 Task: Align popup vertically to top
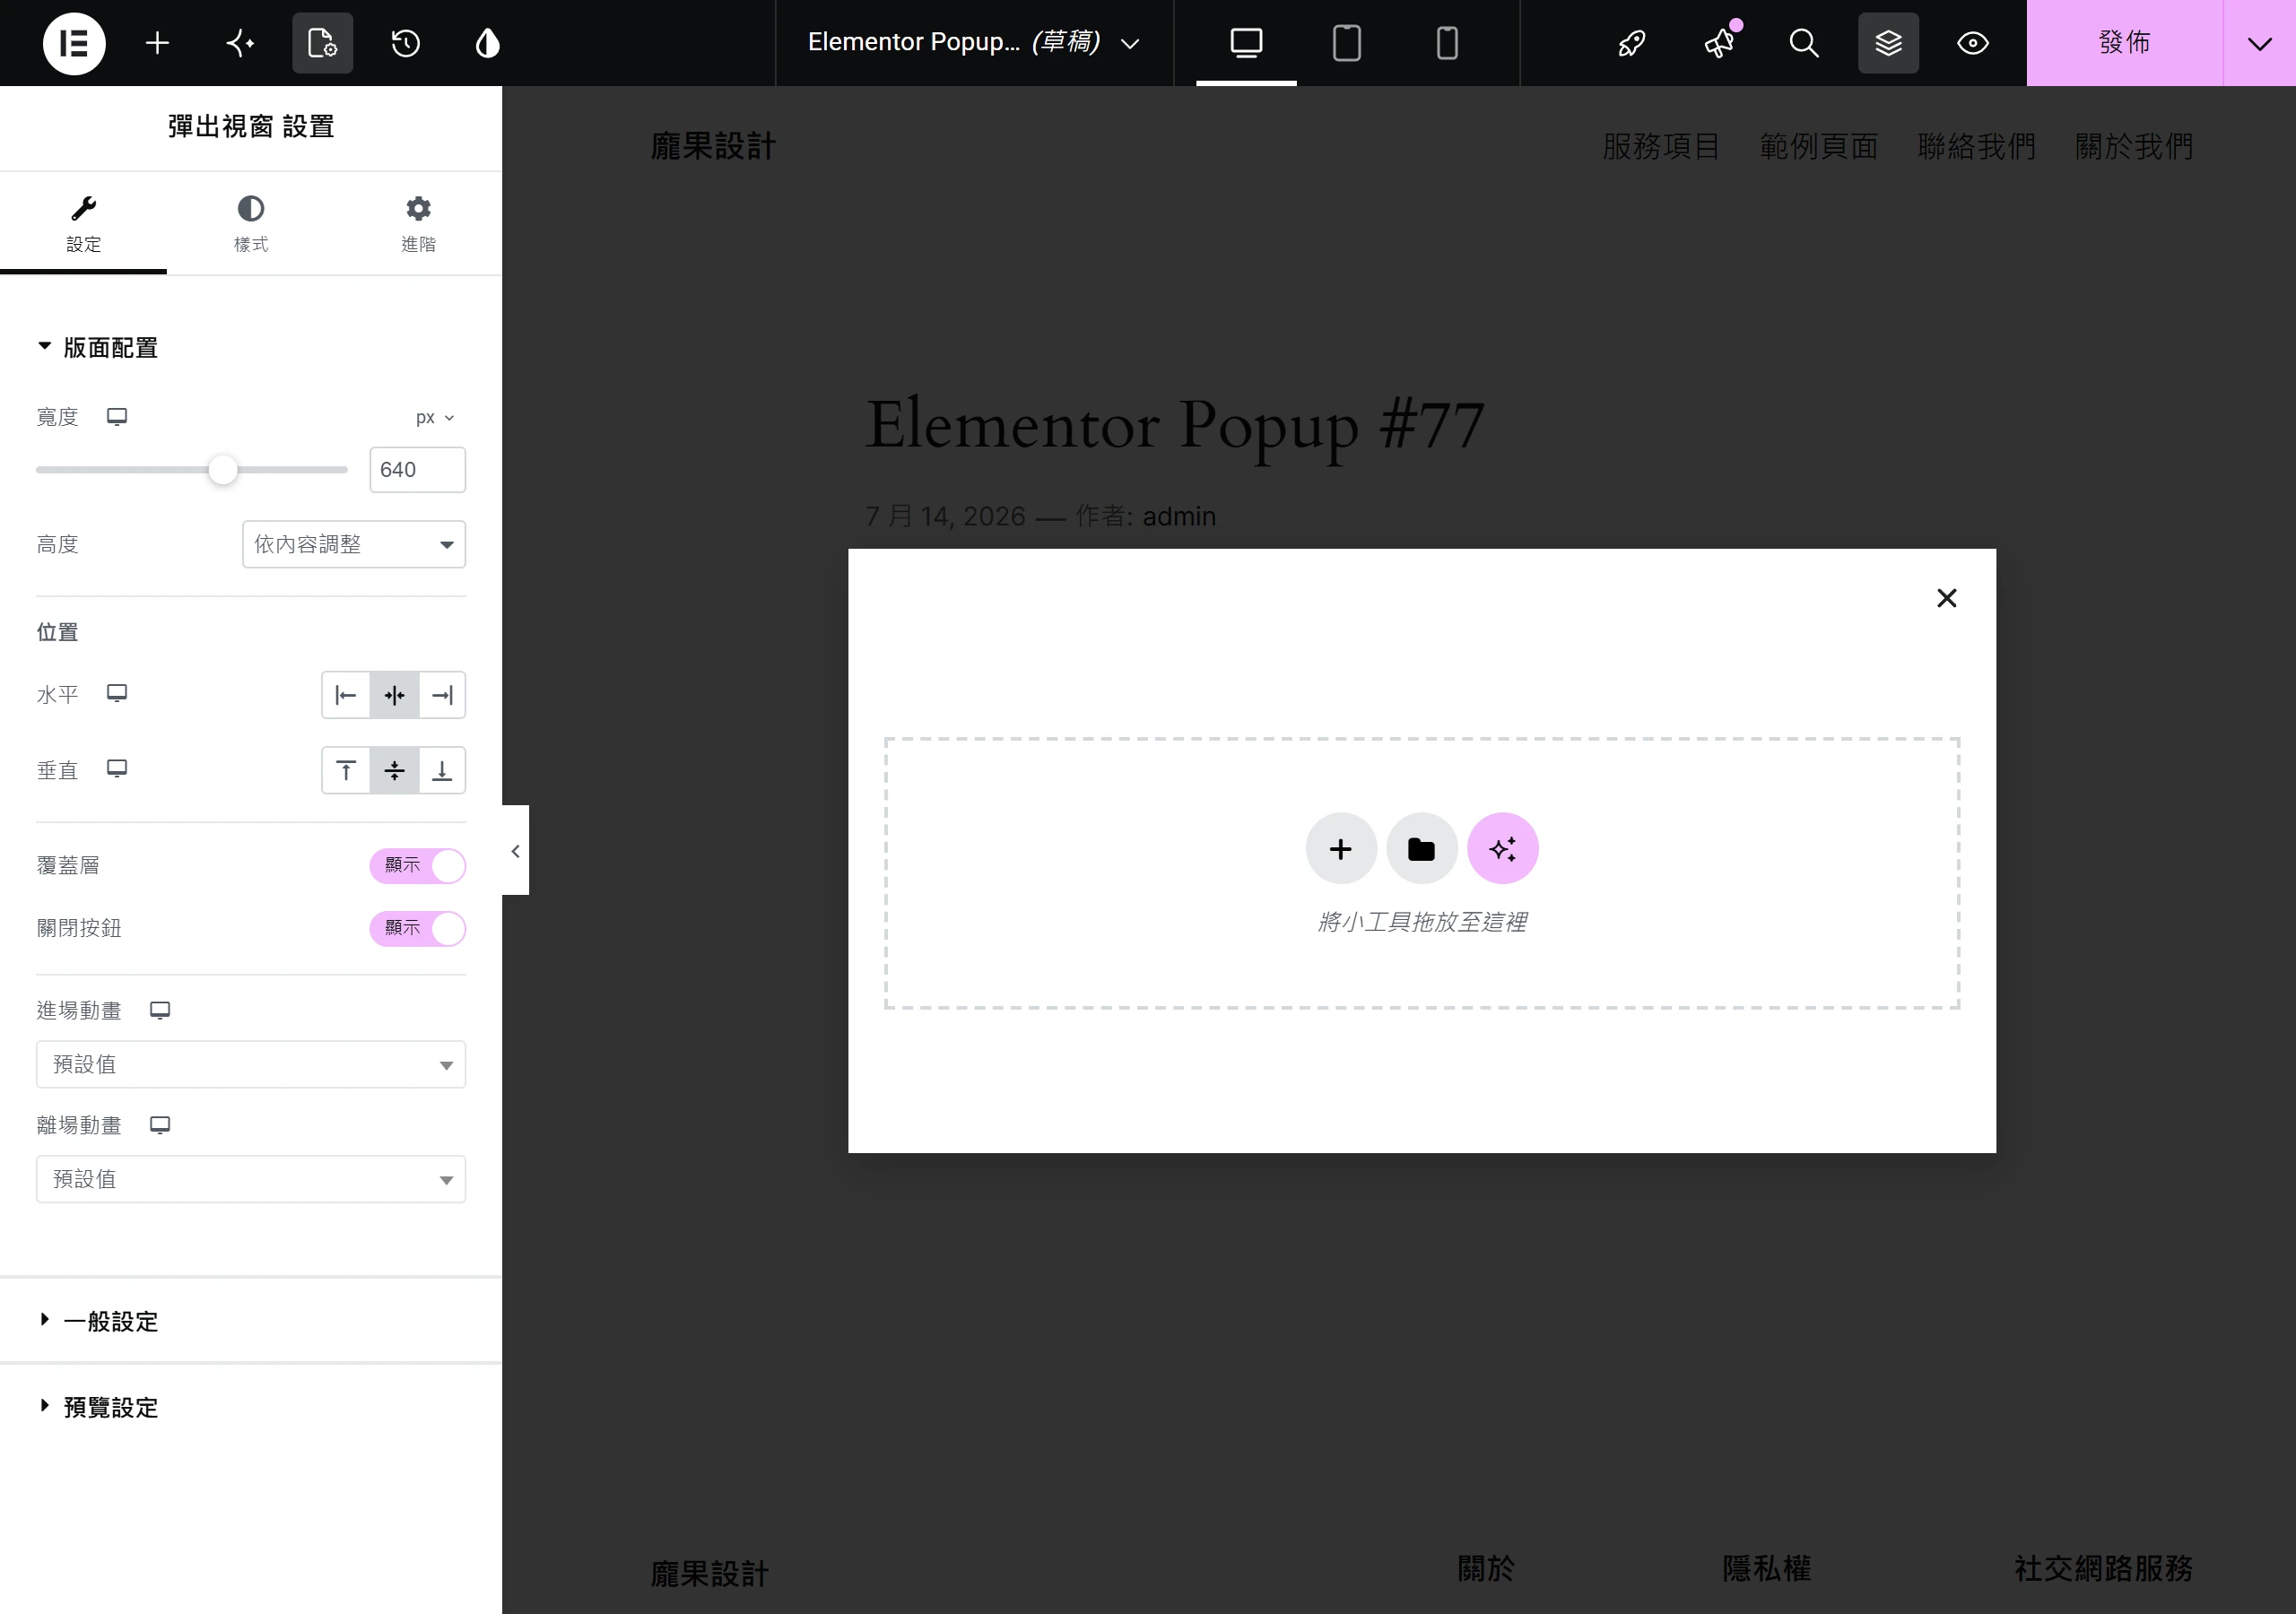pos(346,770)
